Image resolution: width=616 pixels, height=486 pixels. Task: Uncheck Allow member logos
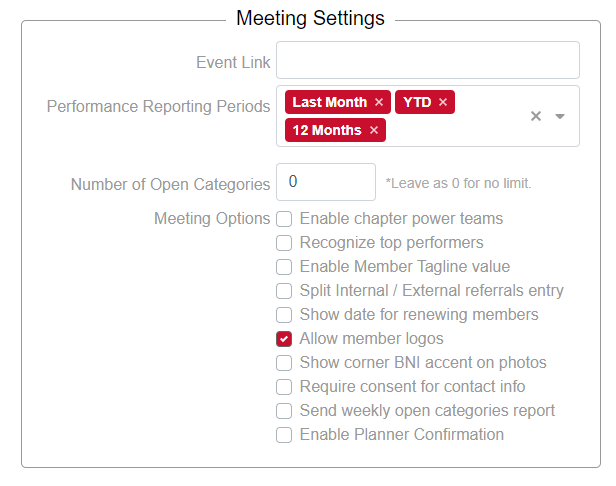point(284,339)
